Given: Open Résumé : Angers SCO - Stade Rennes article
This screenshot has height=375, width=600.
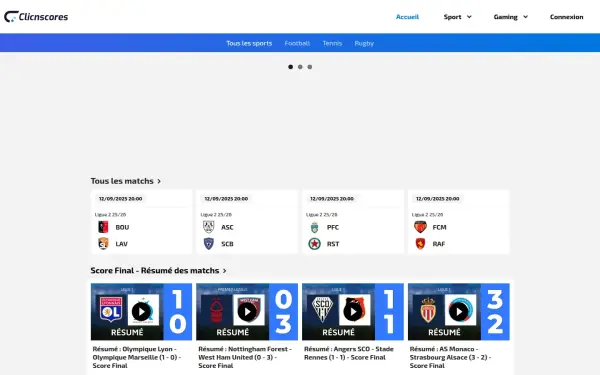Looking at the screenshot, I should coord(349,353).
